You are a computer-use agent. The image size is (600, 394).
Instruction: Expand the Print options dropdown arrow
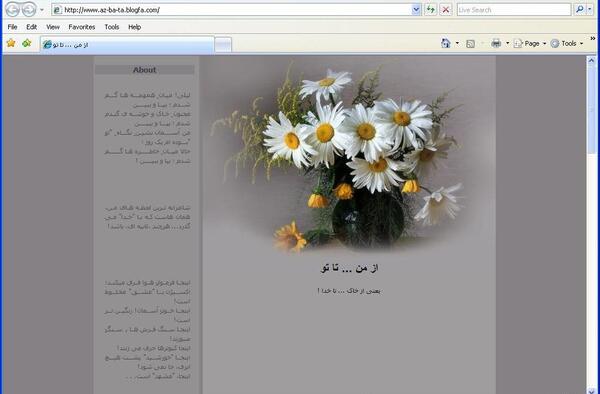[507, 44]
